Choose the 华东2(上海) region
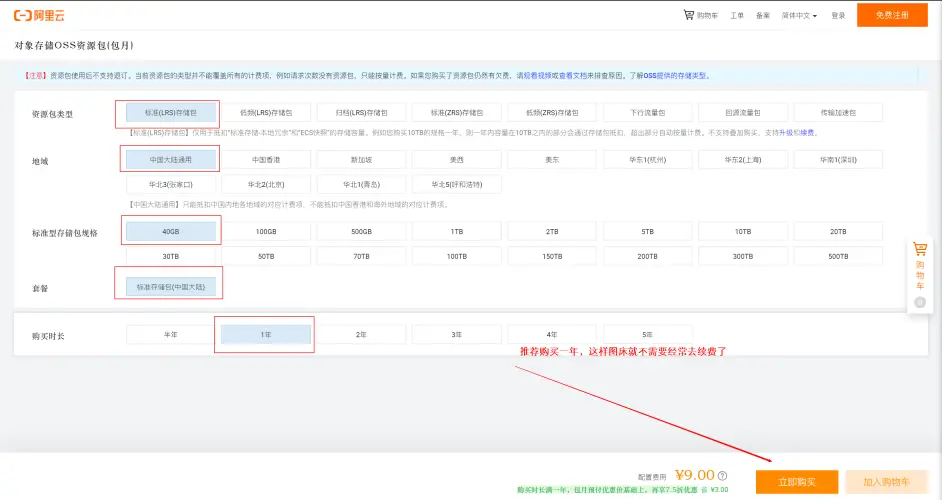The height and width of the screenshot is (500, 942). (x=743, y=160)
